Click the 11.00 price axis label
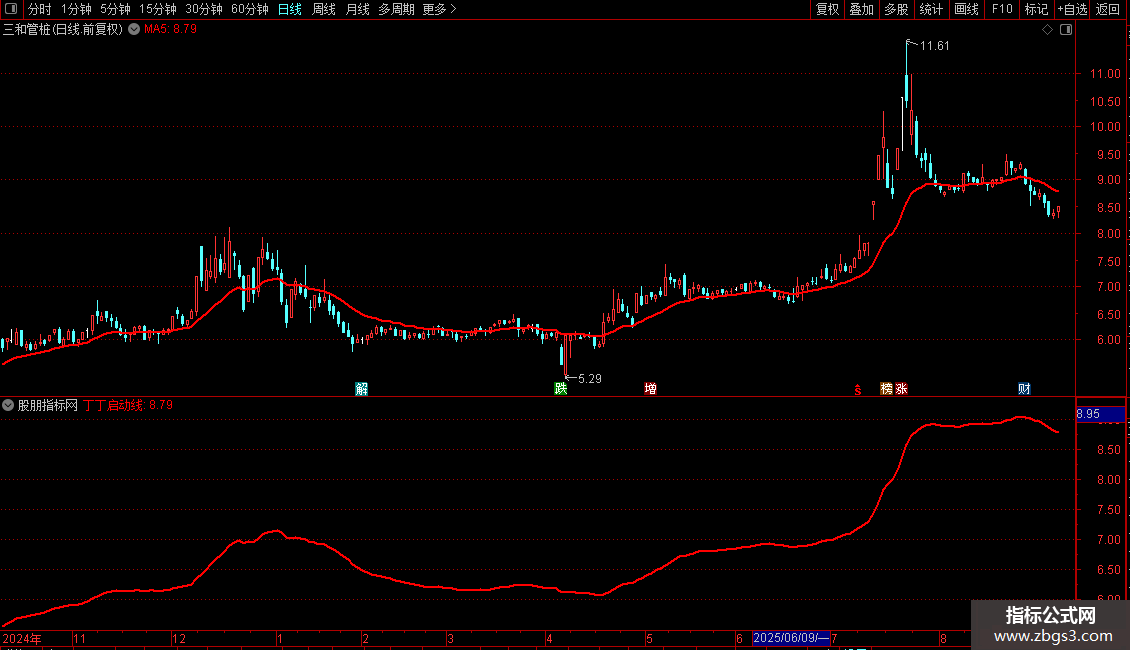The image size is (1130, 650). [x=1105, y=74]
